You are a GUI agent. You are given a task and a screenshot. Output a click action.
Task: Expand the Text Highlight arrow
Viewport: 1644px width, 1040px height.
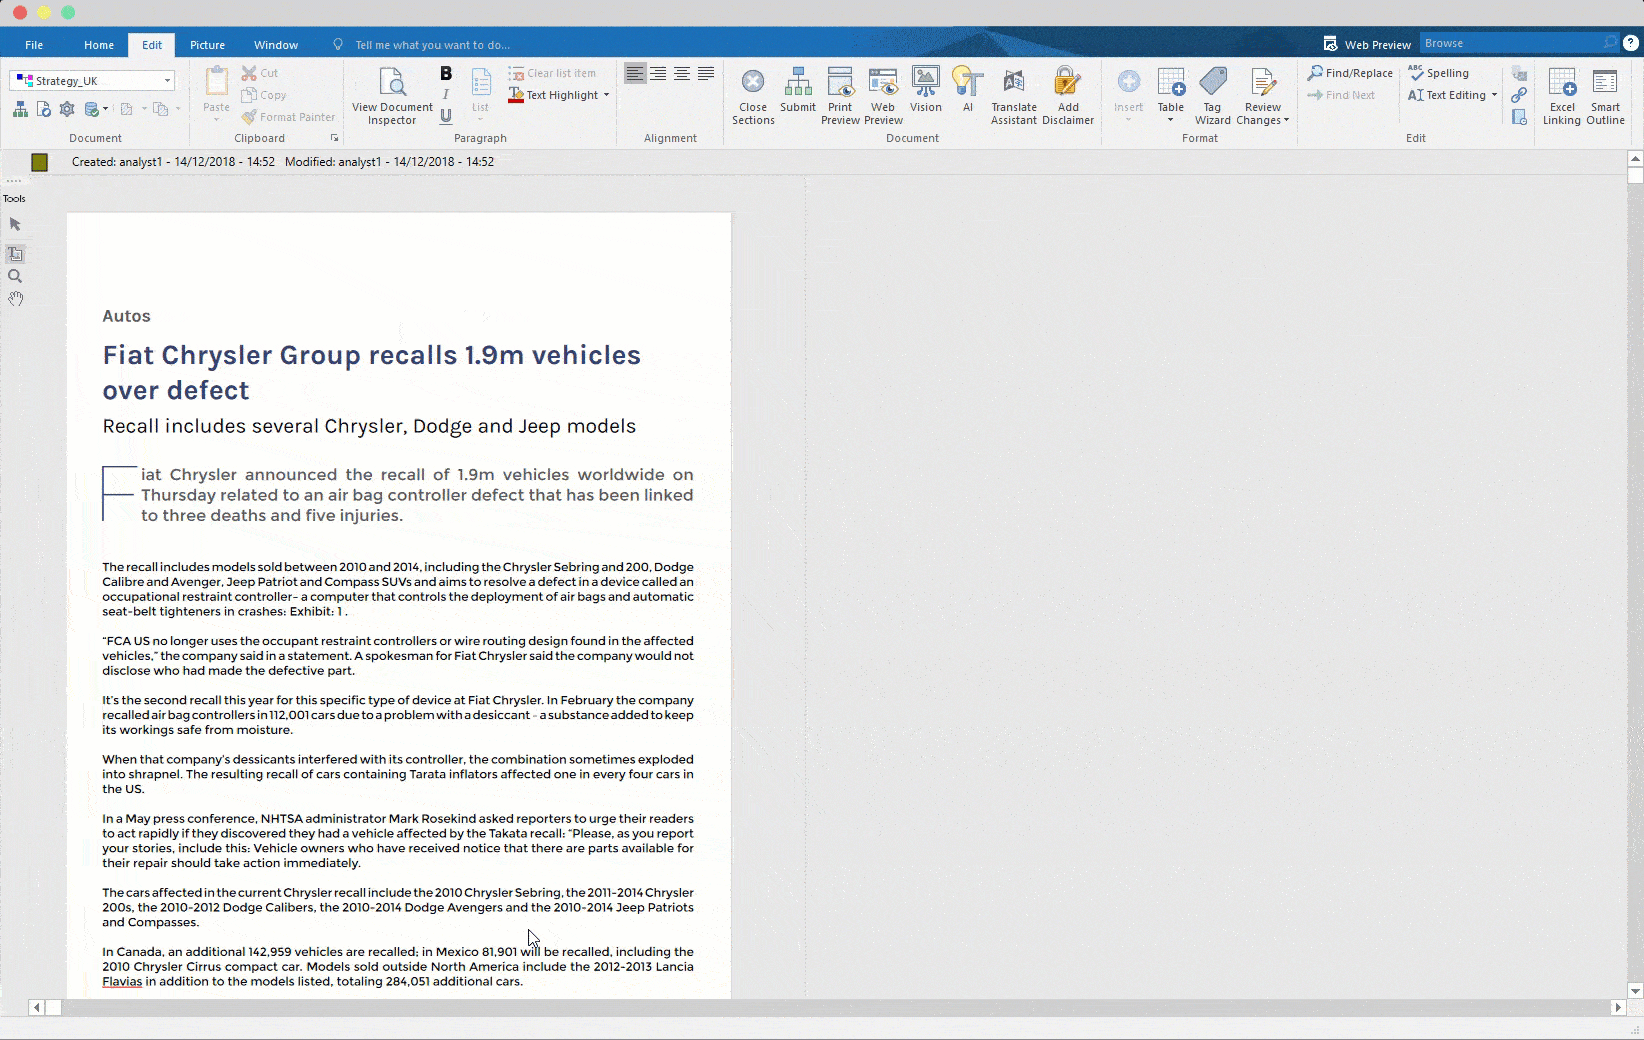point(606,95)
